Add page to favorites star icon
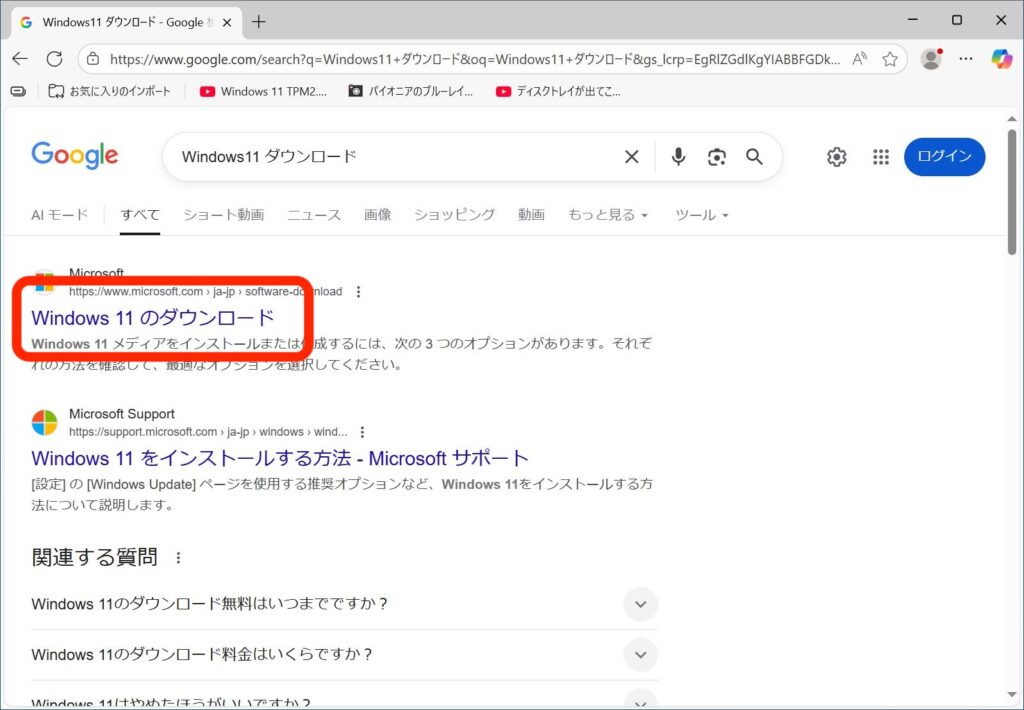 889,59
